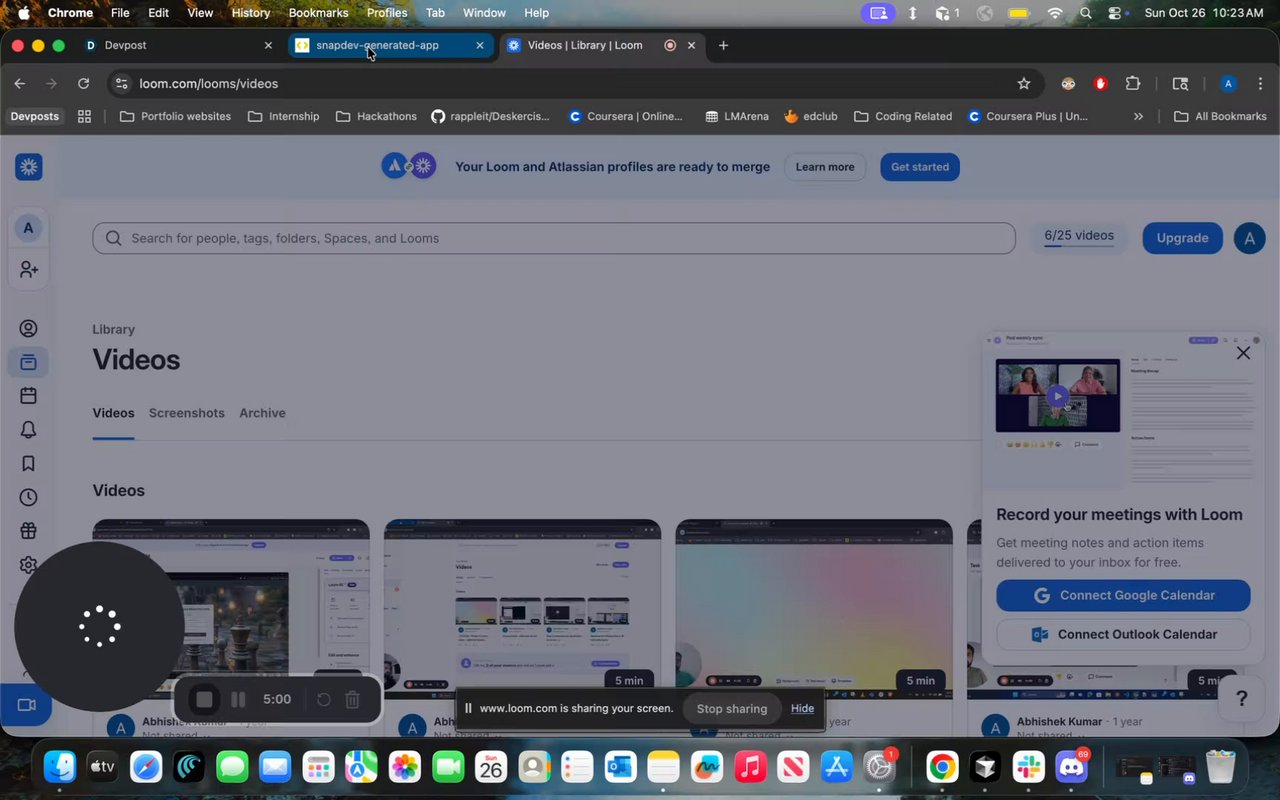Open the Bookmarks menu in menu bar
Viewport: 1280px width, 800px height.
click(318, 13)
